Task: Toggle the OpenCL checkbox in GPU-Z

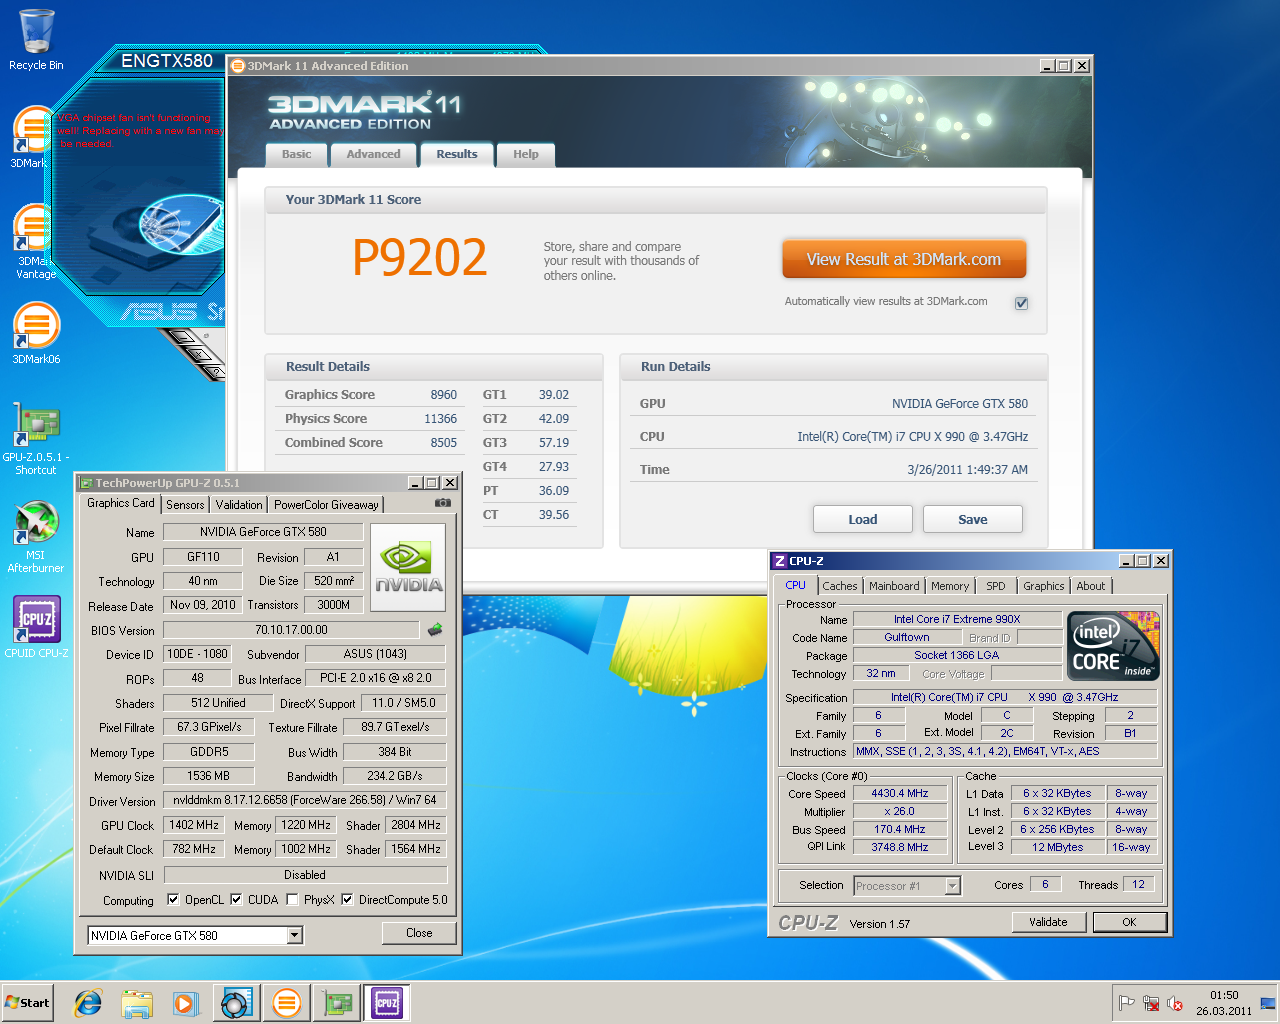Action: [173, 899]
